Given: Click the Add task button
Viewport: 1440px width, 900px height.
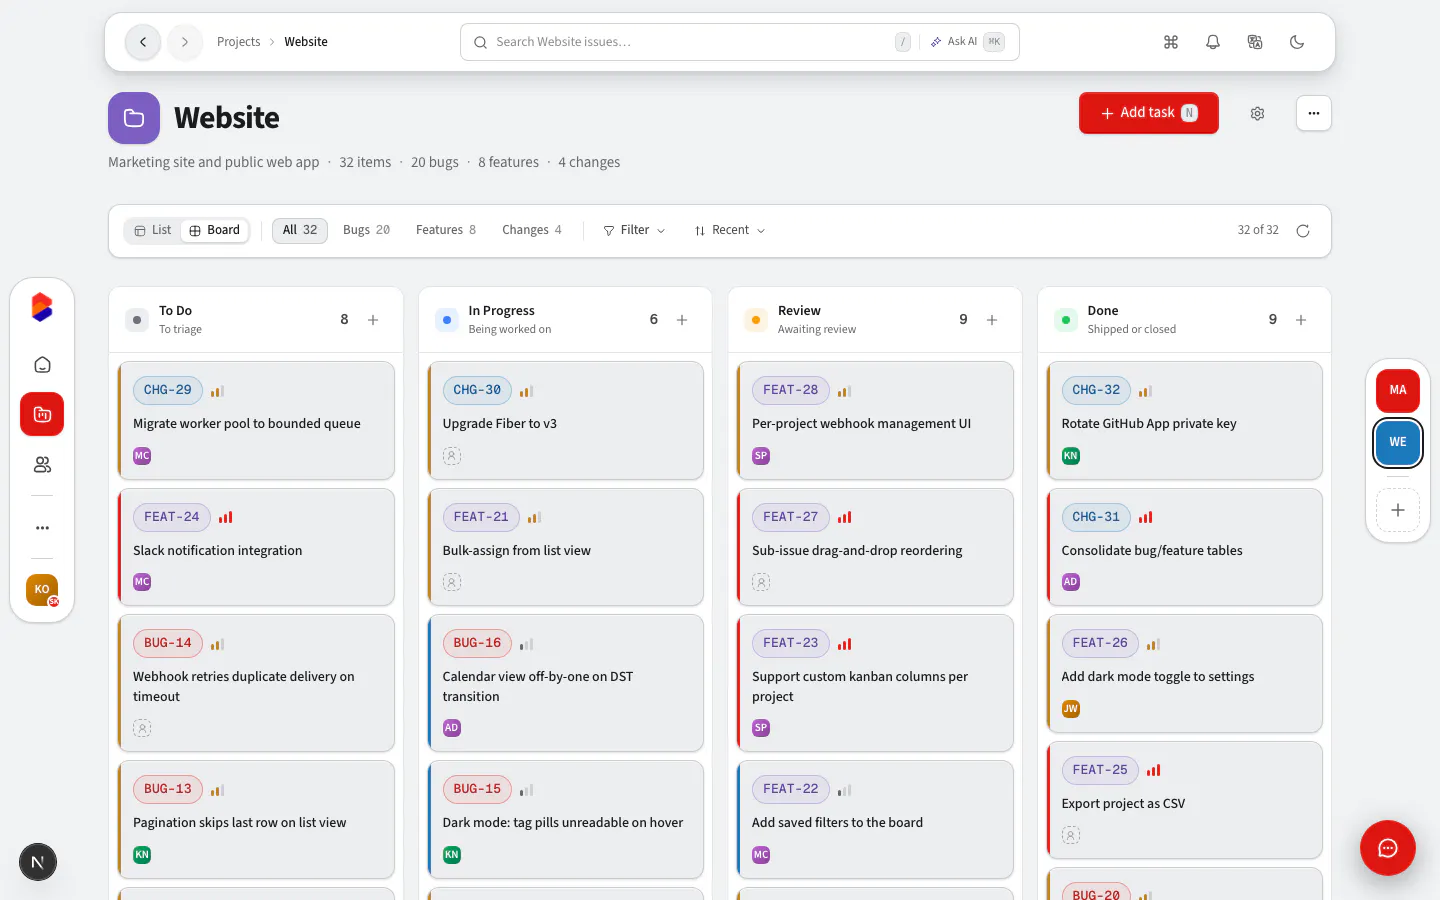Looking at the screenshot, I should click(1149, 113).
